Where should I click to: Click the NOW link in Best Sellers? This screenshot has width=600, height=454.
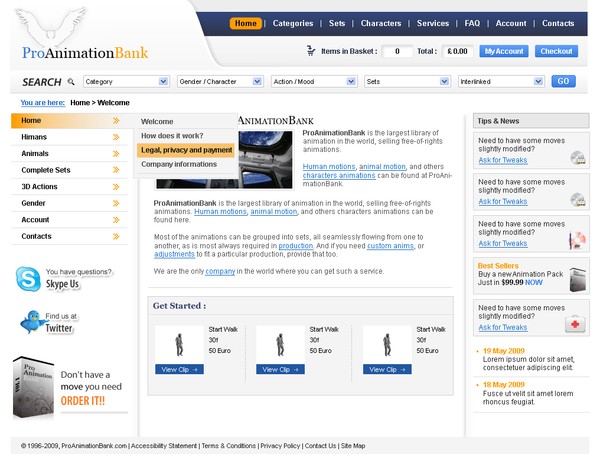[x=534, y=283]
